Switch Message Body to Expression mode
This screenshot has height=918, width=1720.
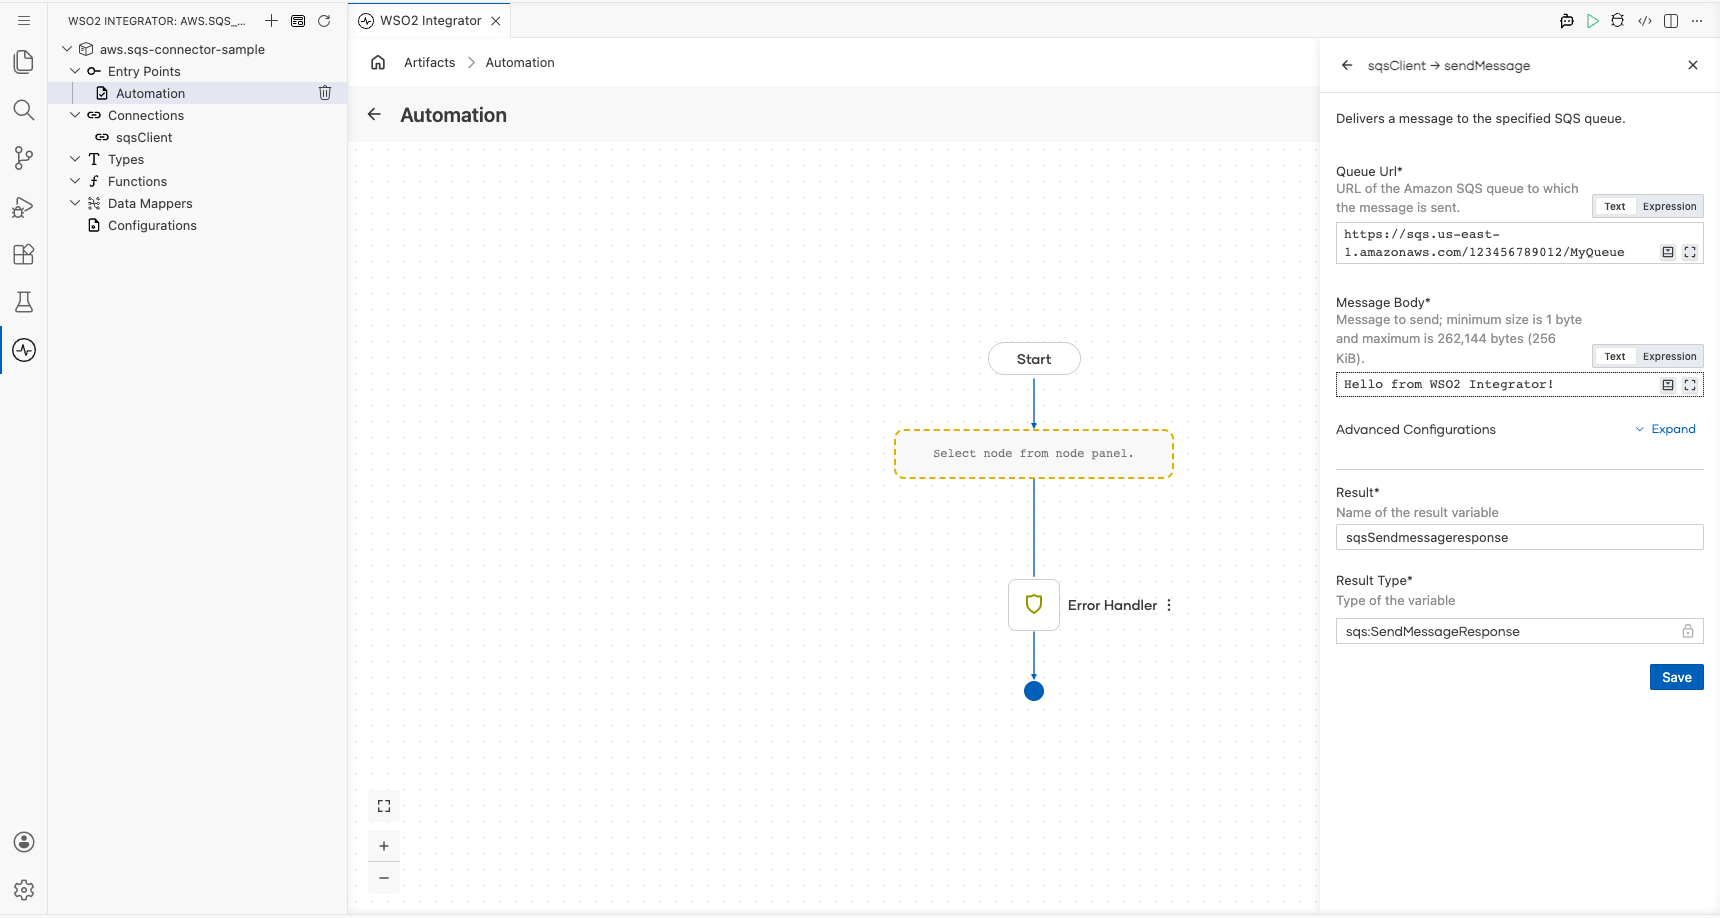(1669, 356)
